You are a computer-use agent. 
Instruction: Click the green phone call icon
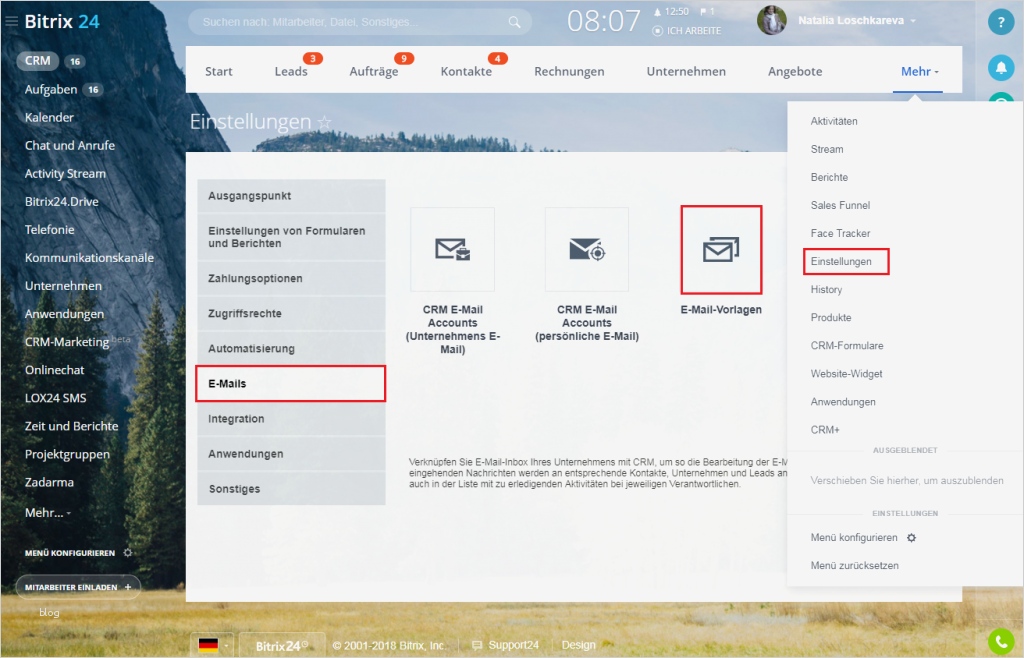pos(1000,641)
